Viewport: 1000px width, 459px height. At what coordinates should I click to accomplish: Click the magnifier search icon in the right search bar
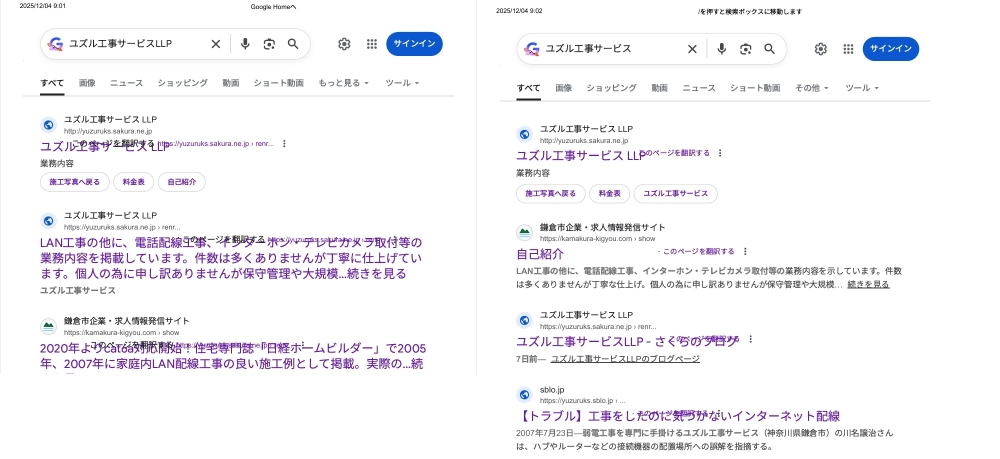click(770, 49)
